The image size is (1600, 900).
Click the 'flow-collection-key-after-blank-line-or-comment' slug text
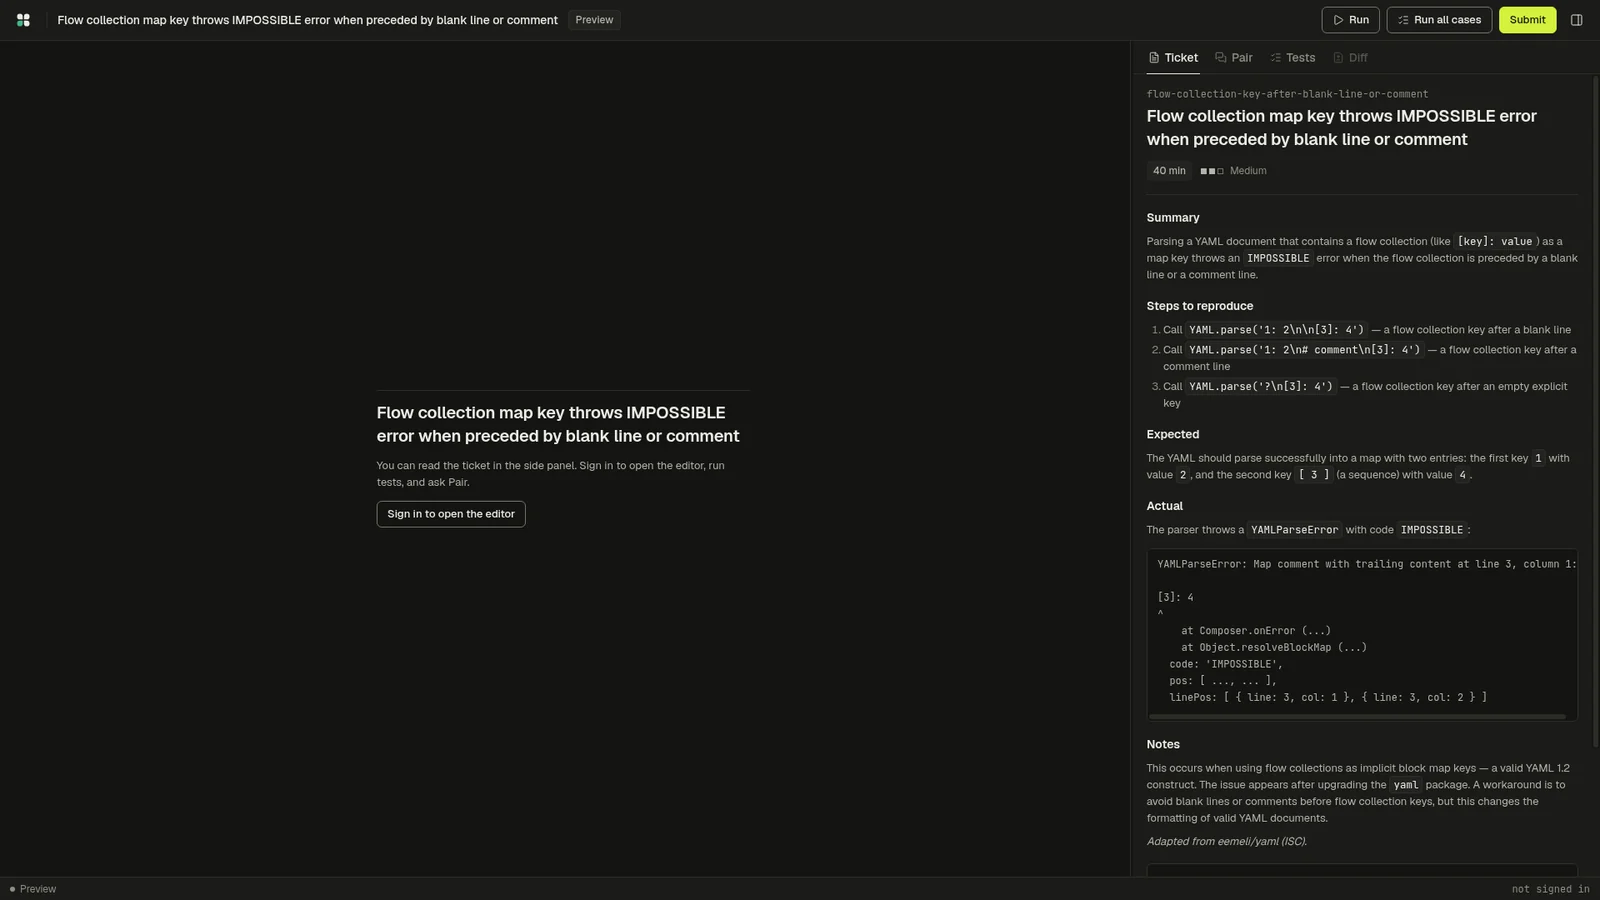pos(1287,94)
